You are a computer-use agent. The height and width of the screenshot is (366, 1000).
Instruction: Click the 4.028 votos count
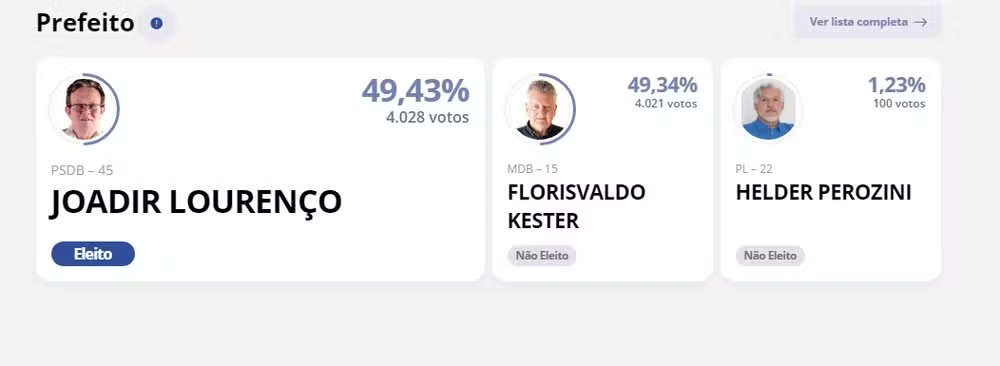click(427, 118)
